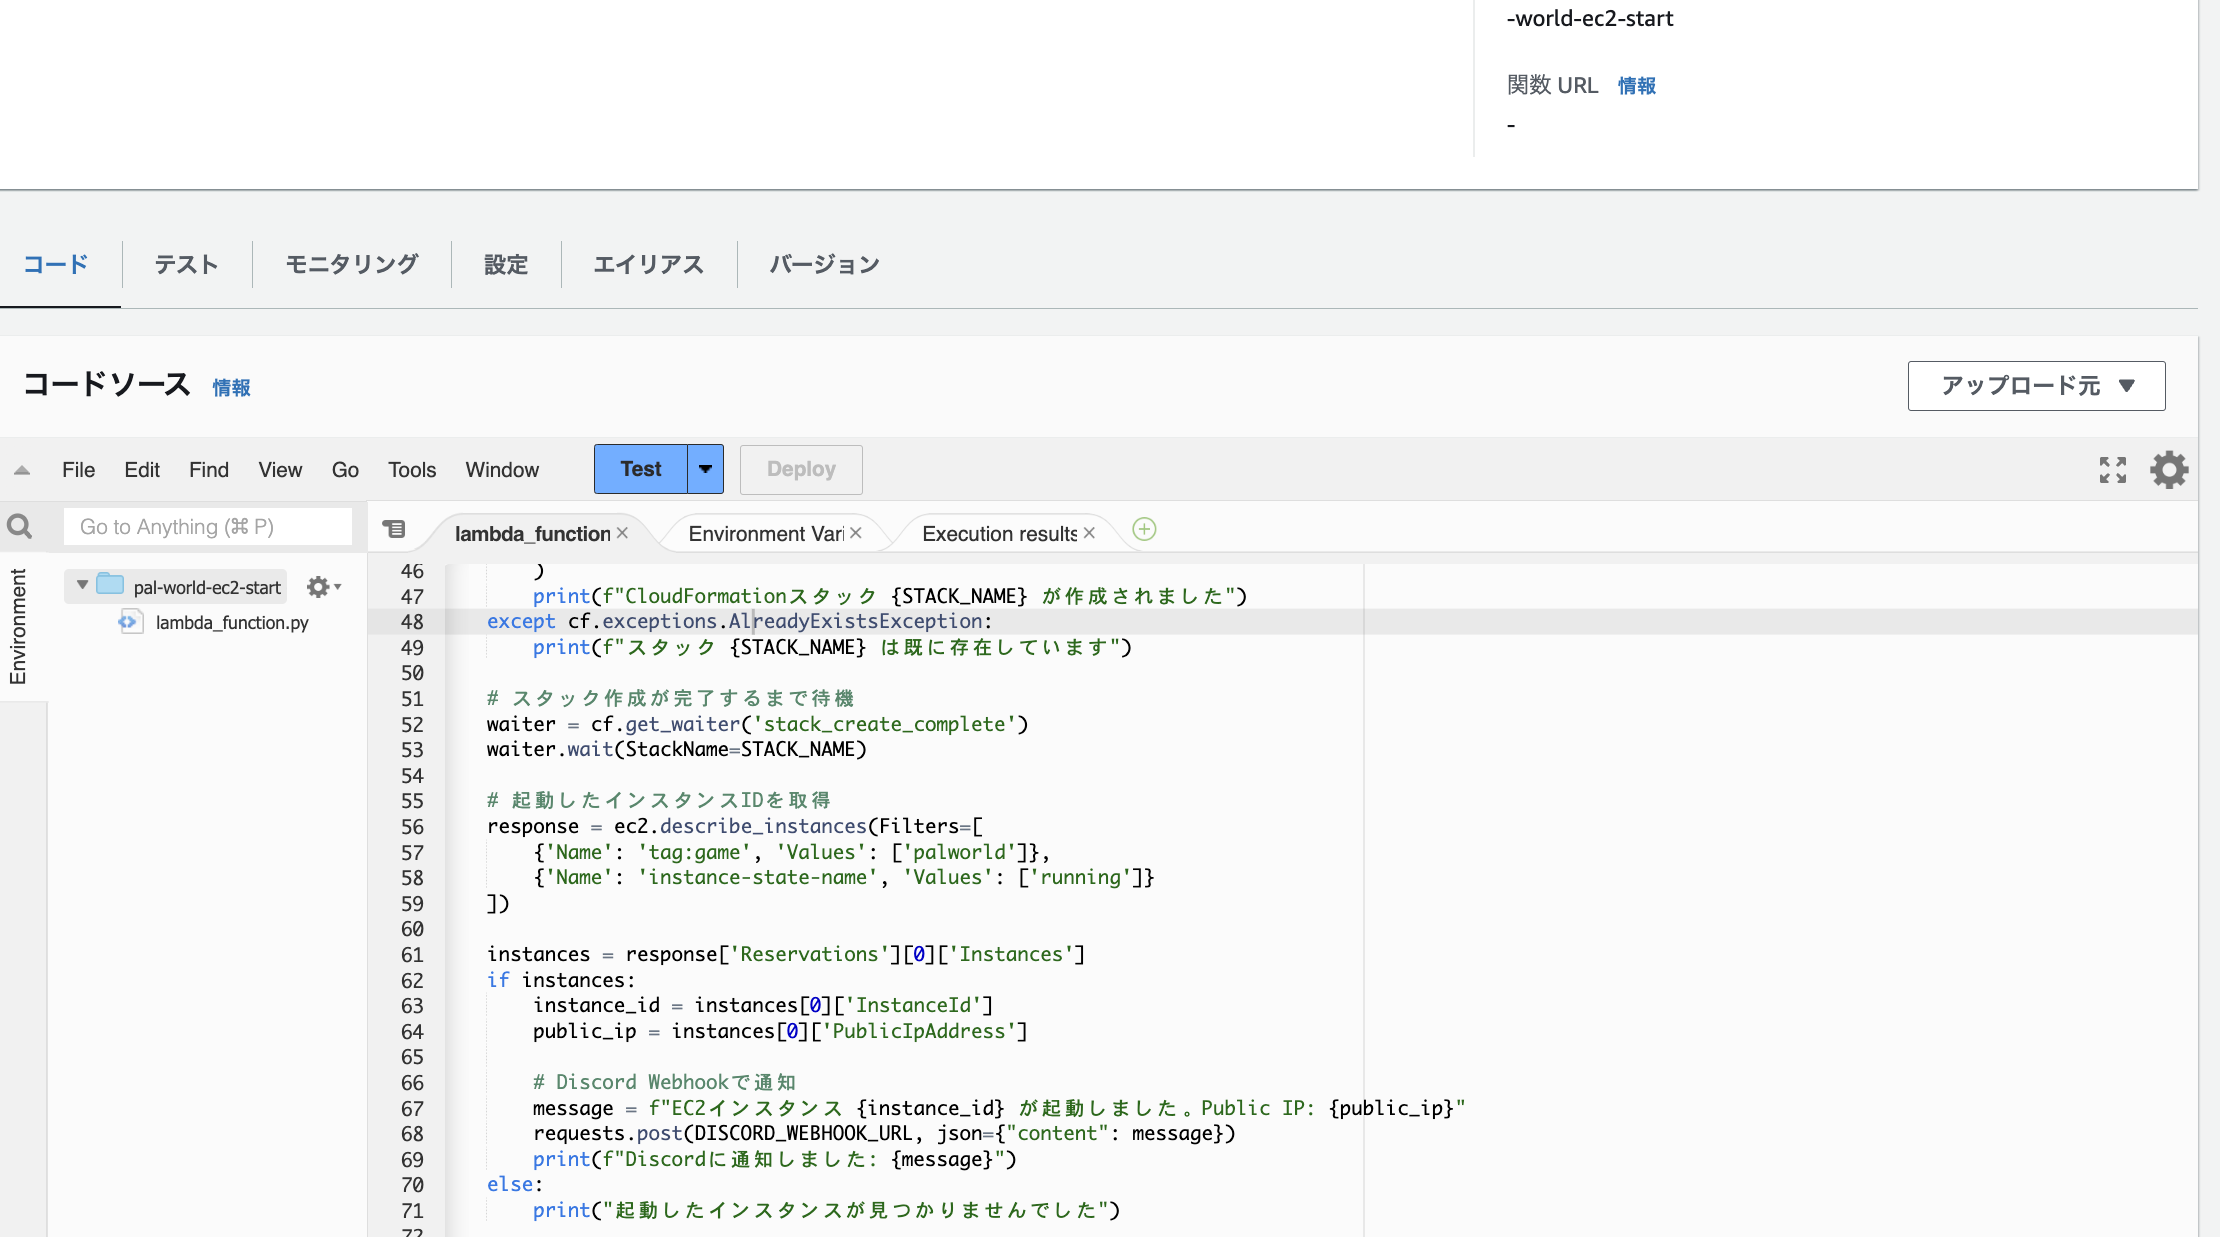
Task: Click the search magnifier icon in sidebar
Action: 19,526
